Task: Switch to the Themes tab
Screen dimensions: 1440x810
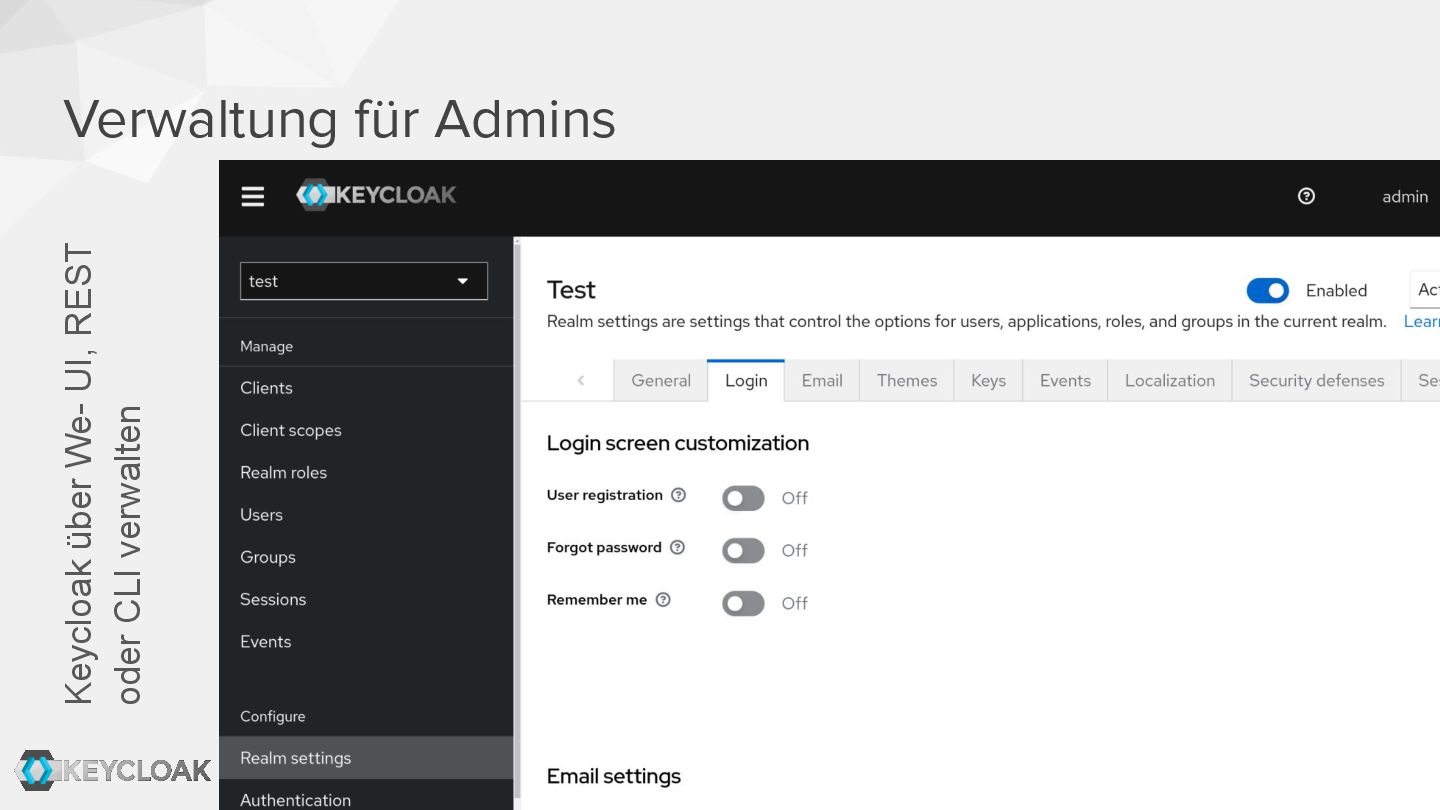Action: (906, 380)
